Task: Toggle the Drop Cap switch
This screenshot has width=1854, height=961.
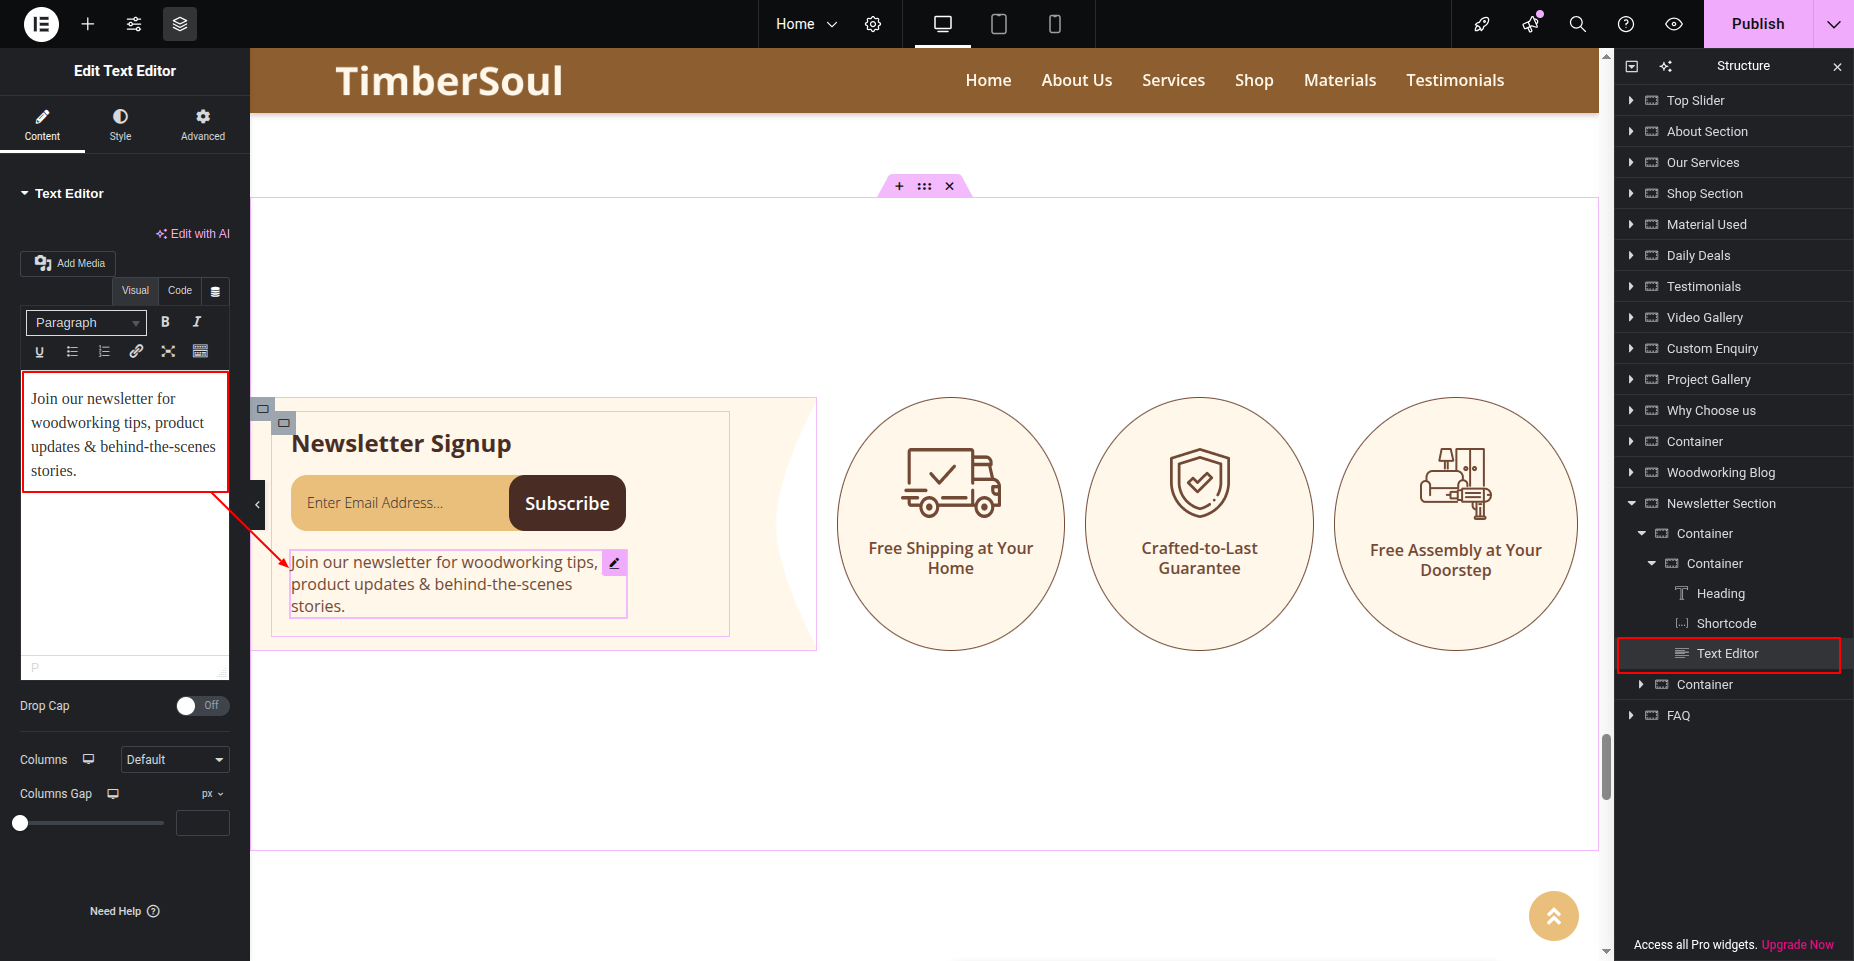Action: click(x=202, y=706)
